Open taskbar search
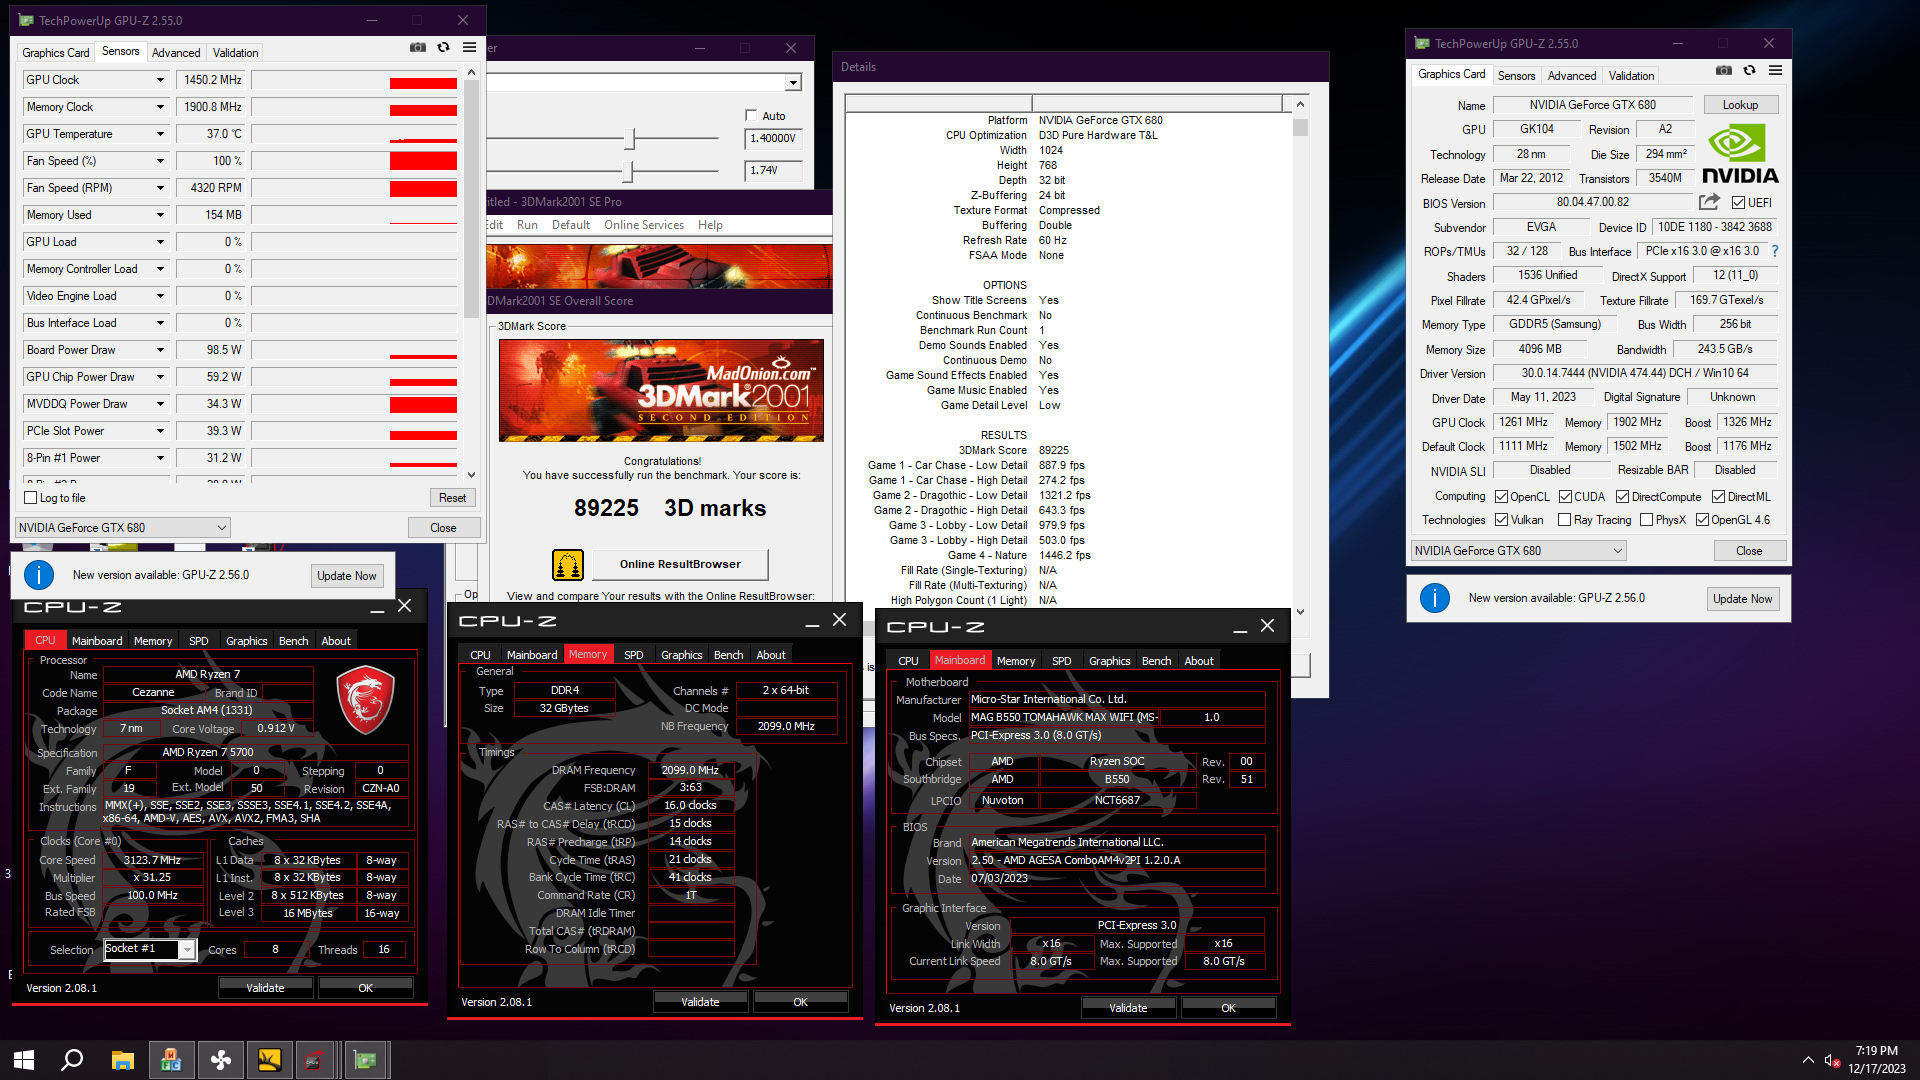This screenshot has width=1920, height=1080. click(x=72, y=1060)
